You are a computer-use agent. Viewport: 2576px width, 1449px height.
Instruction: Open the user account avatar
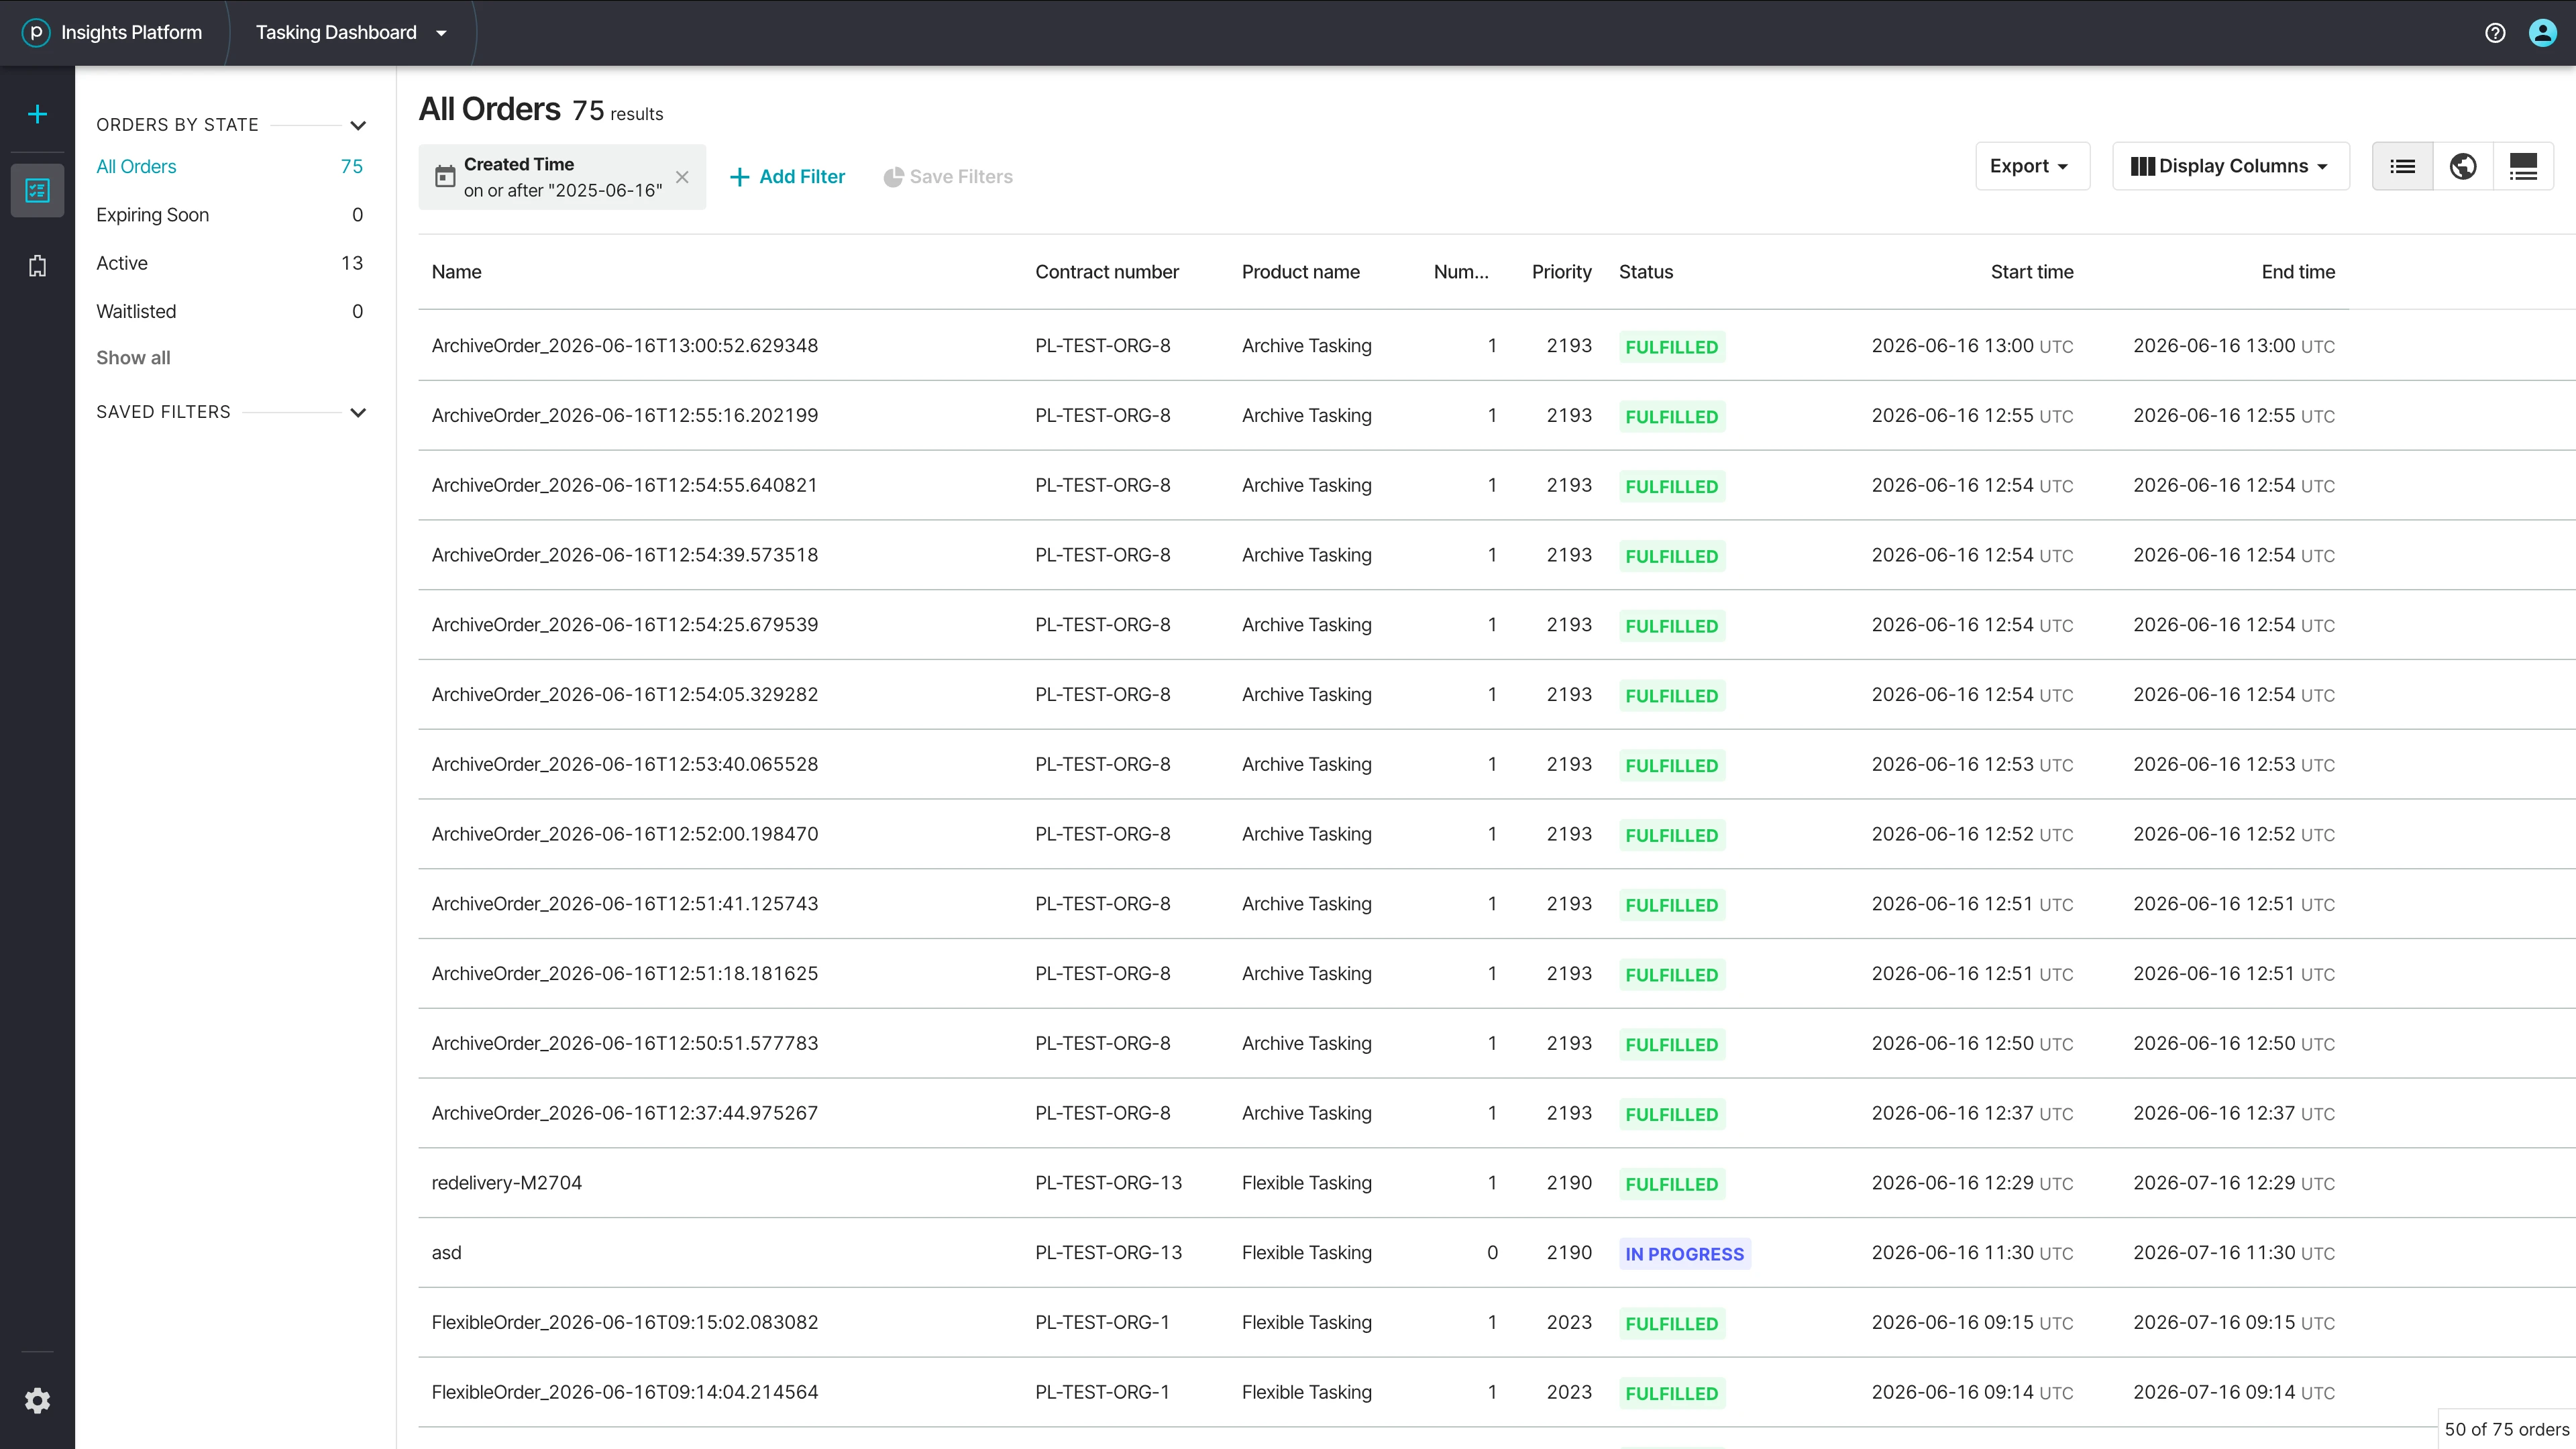tap(2543, 33)
